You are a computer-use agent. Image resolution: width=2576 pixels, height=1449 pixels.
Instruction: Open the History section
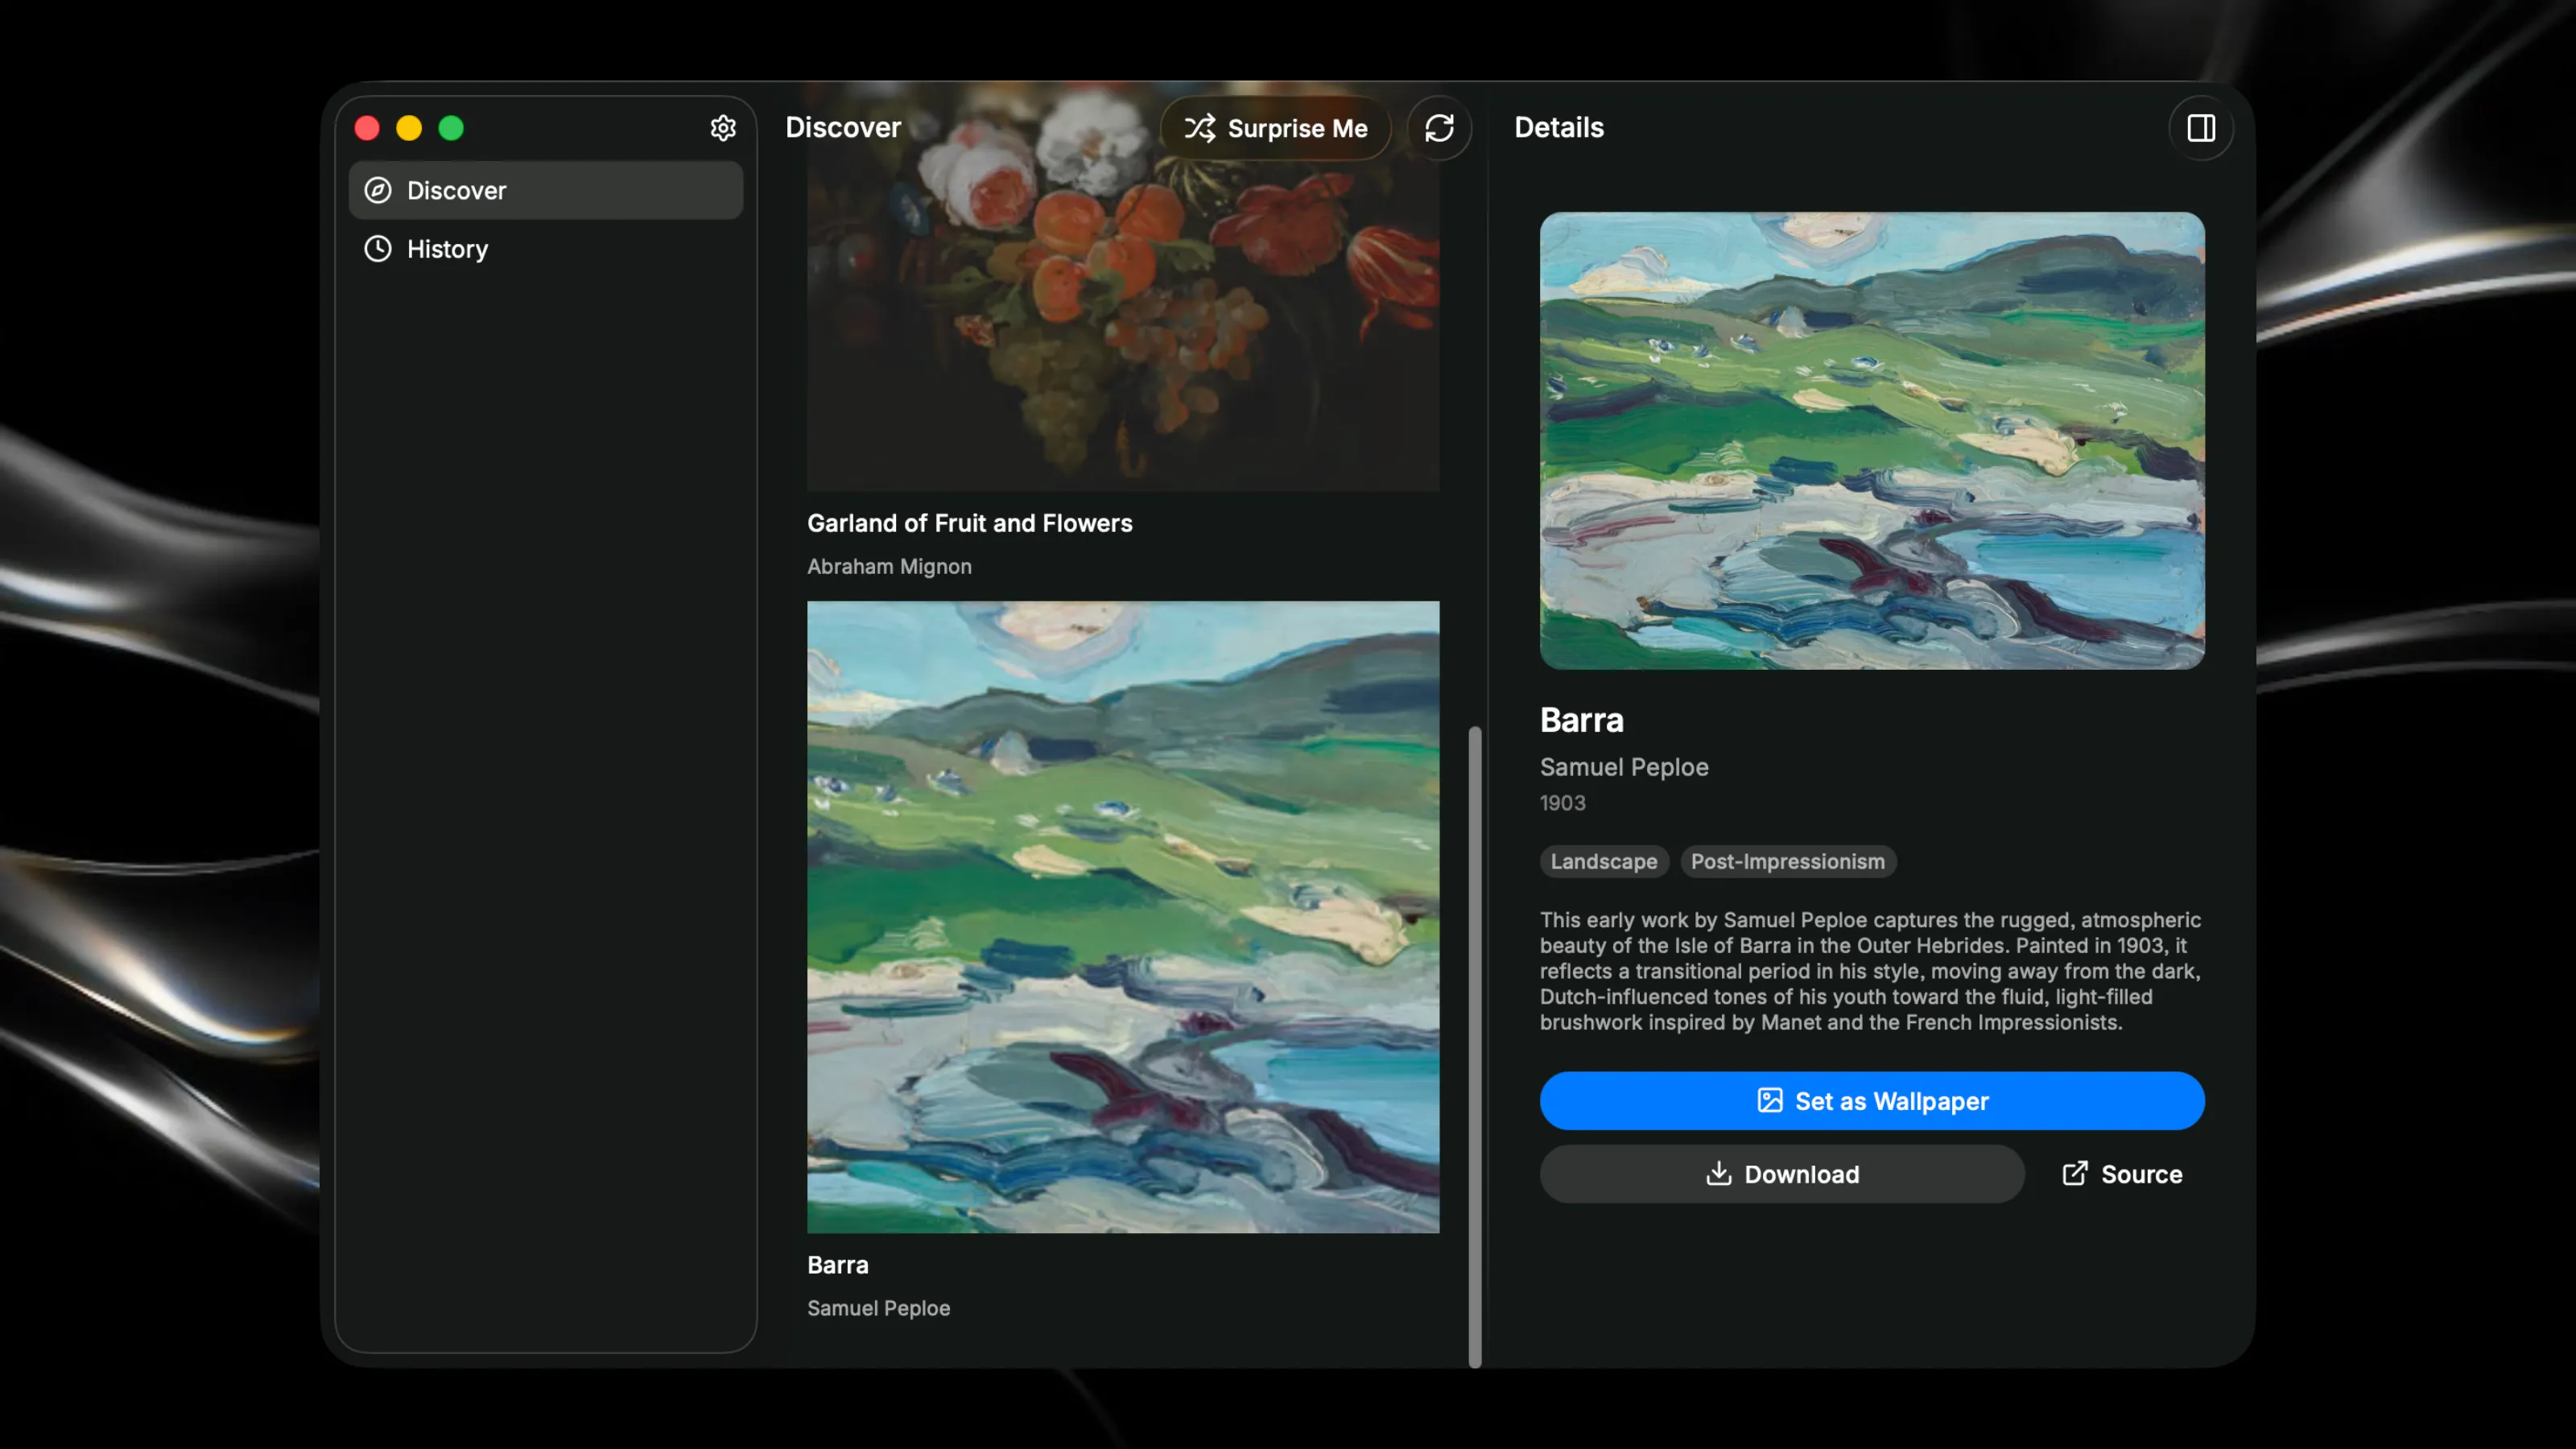546,249
